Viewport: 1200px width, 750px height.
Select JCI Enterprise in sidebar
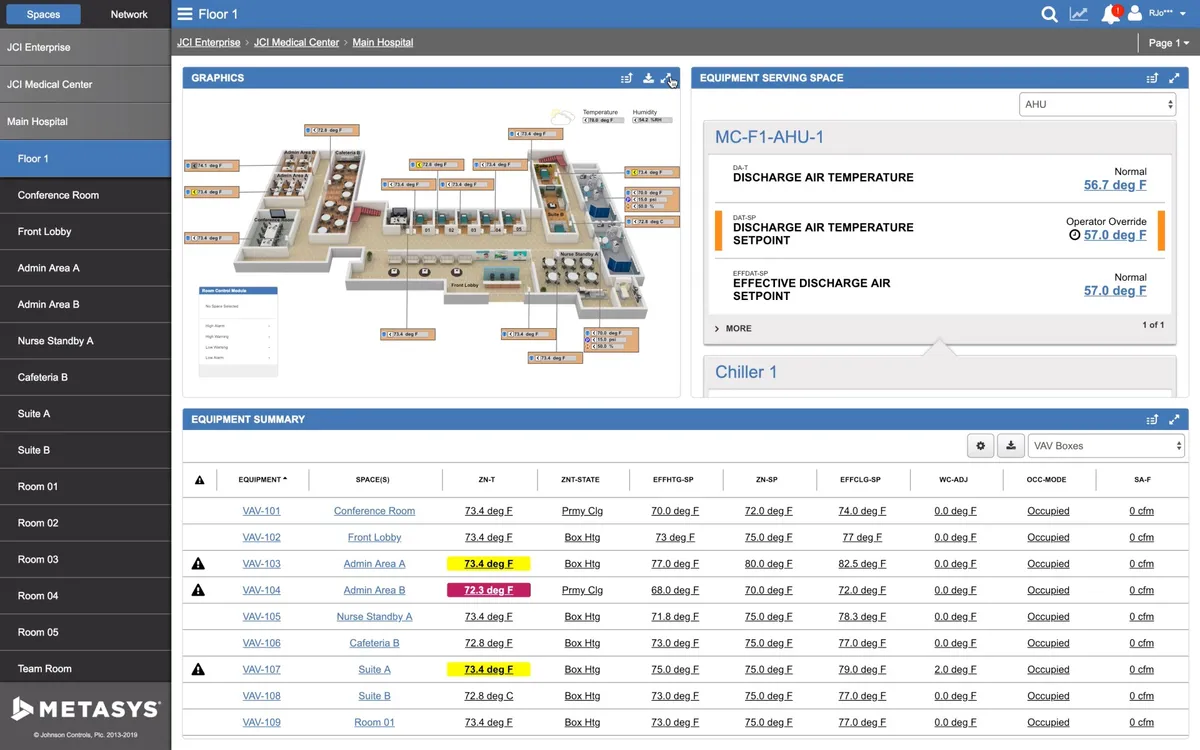tap(85, 47)
